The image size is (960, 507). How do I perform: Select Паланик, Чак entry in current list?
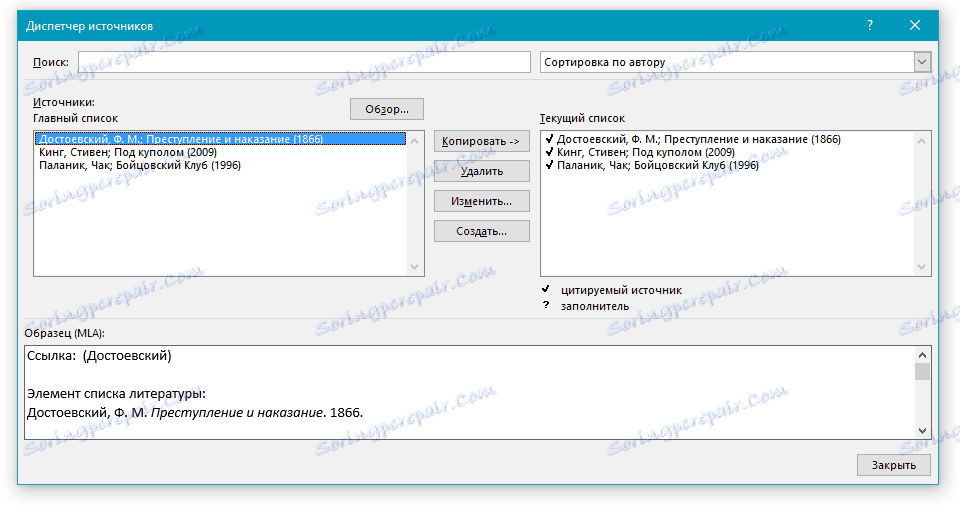658,165
